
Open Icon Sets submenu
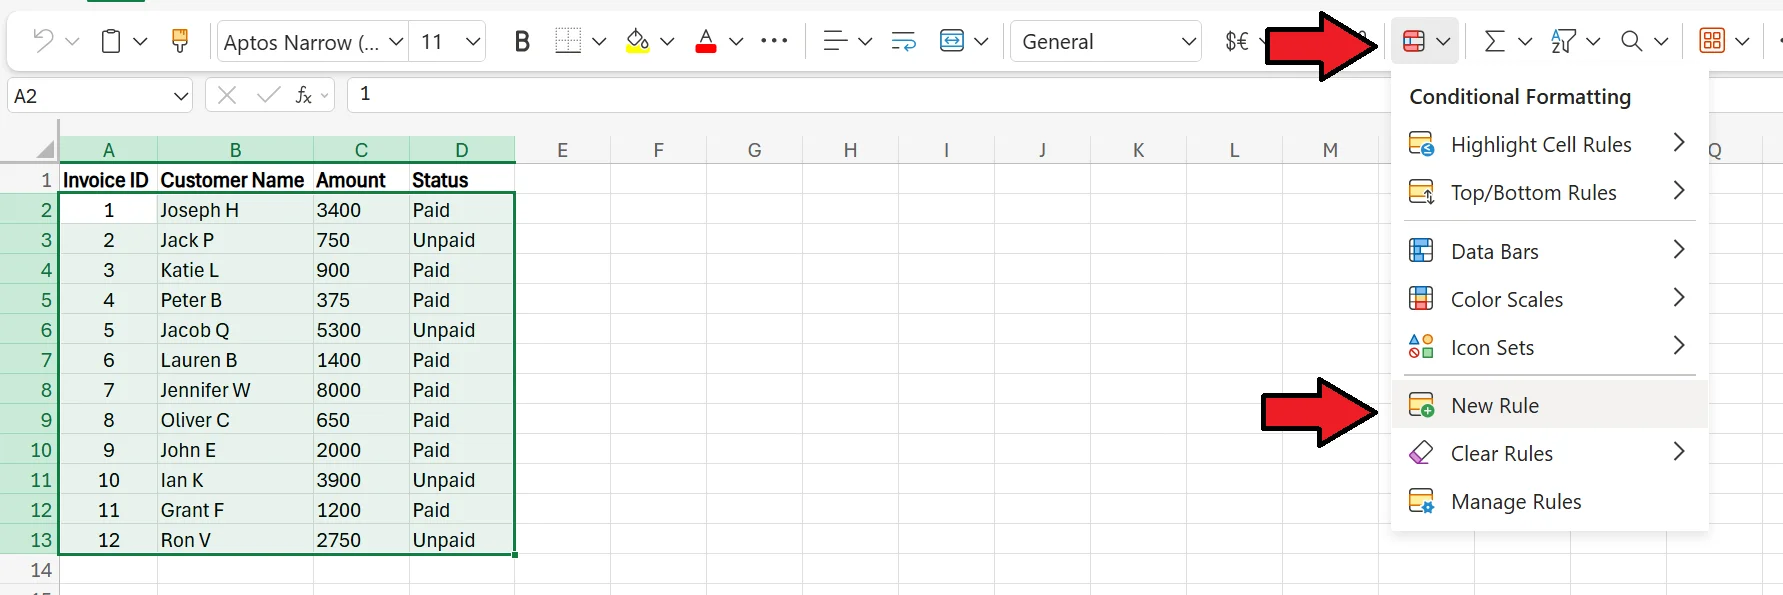pyautogui.click(x=1549, y=347)
